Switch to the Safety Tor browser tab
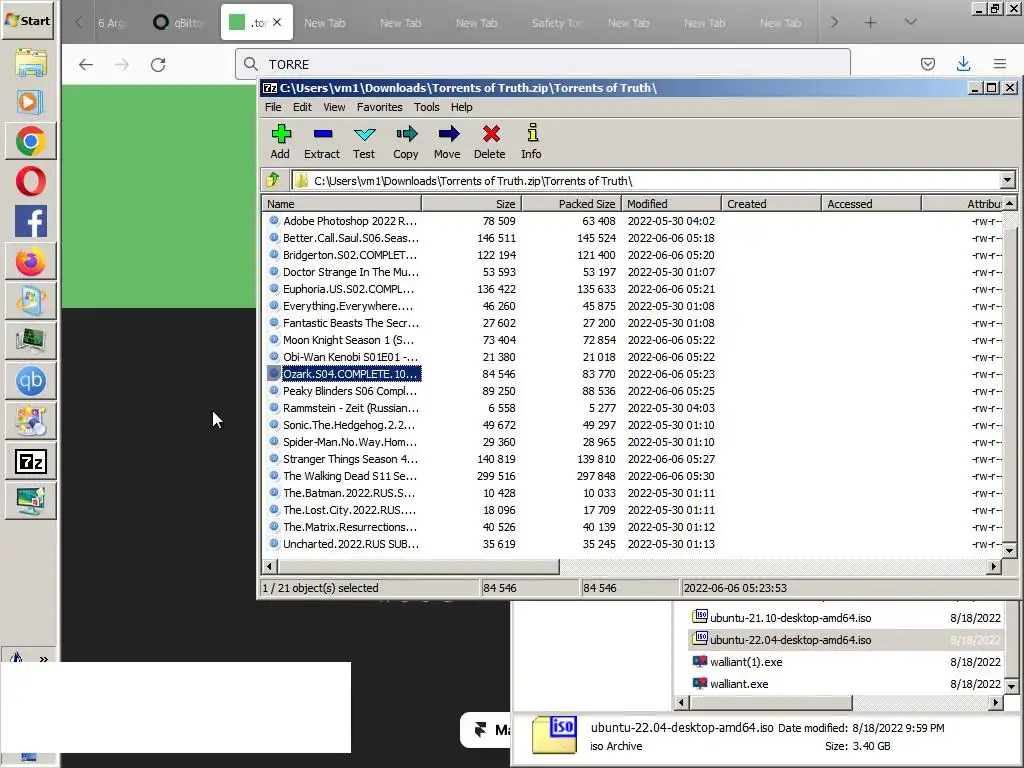Image resolution: width=1024 pixels, height=768 pixels. coord(557,22)
